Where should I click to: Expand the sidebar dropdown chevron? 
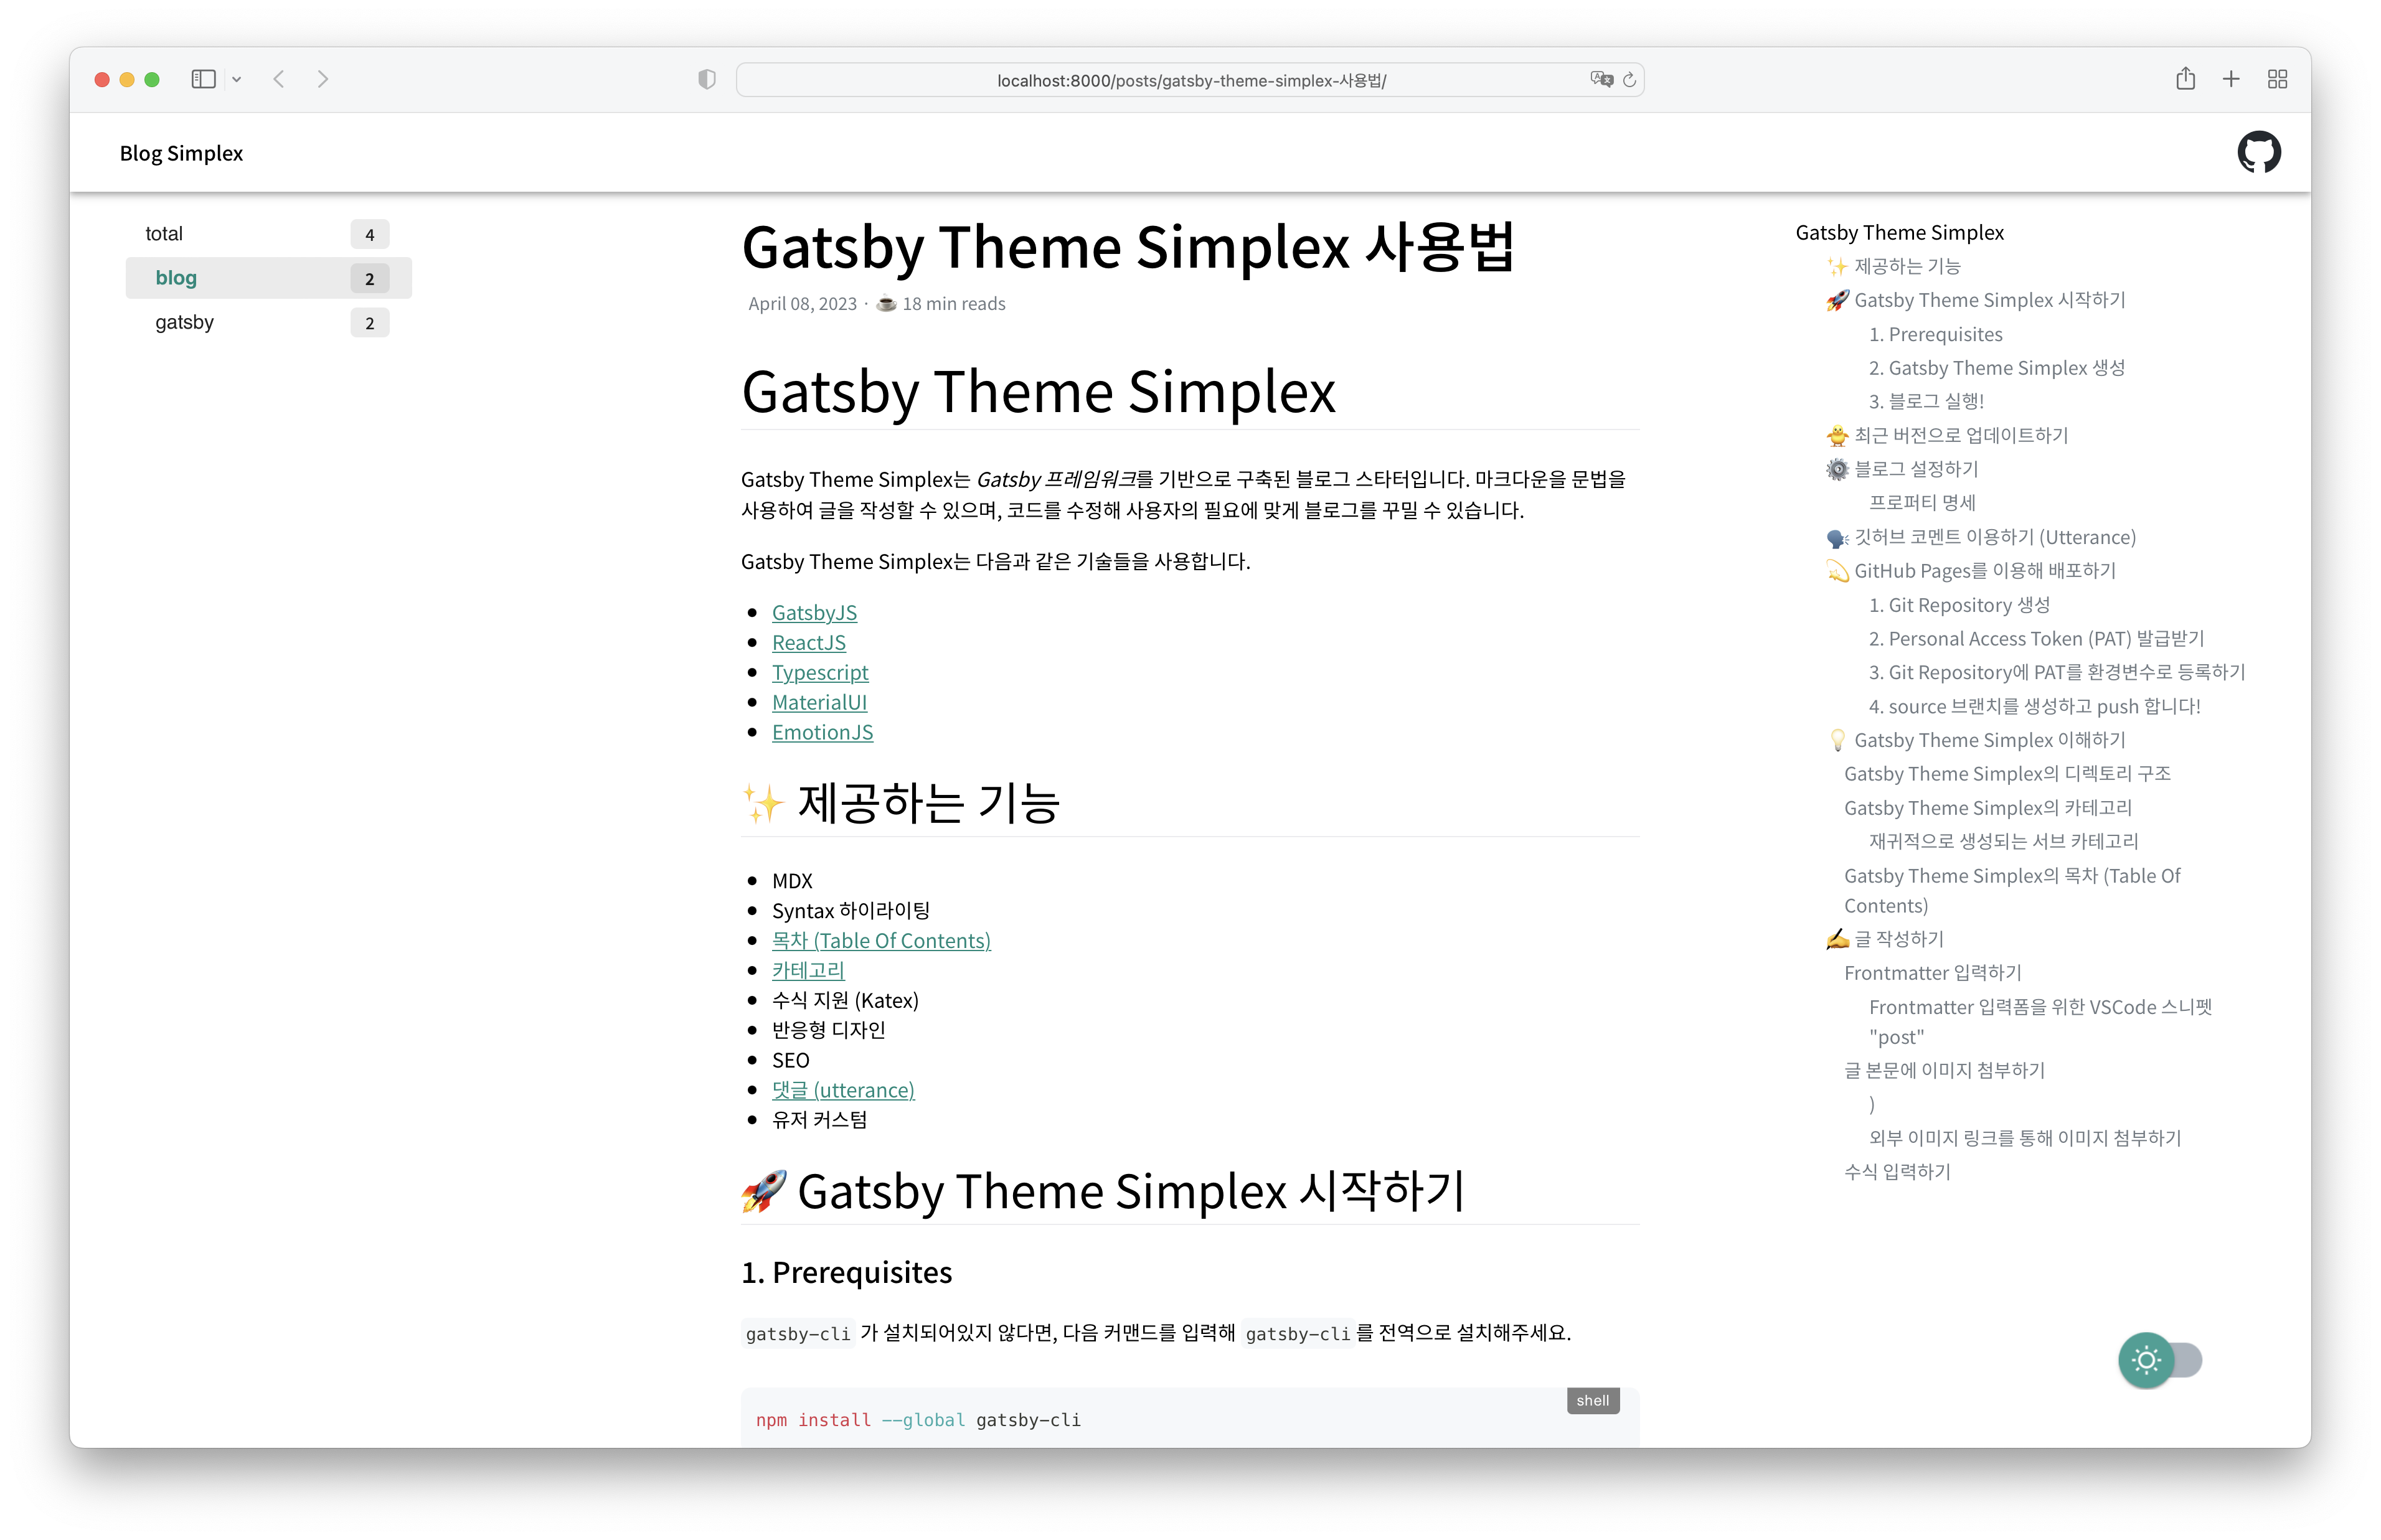coord(237,79)
